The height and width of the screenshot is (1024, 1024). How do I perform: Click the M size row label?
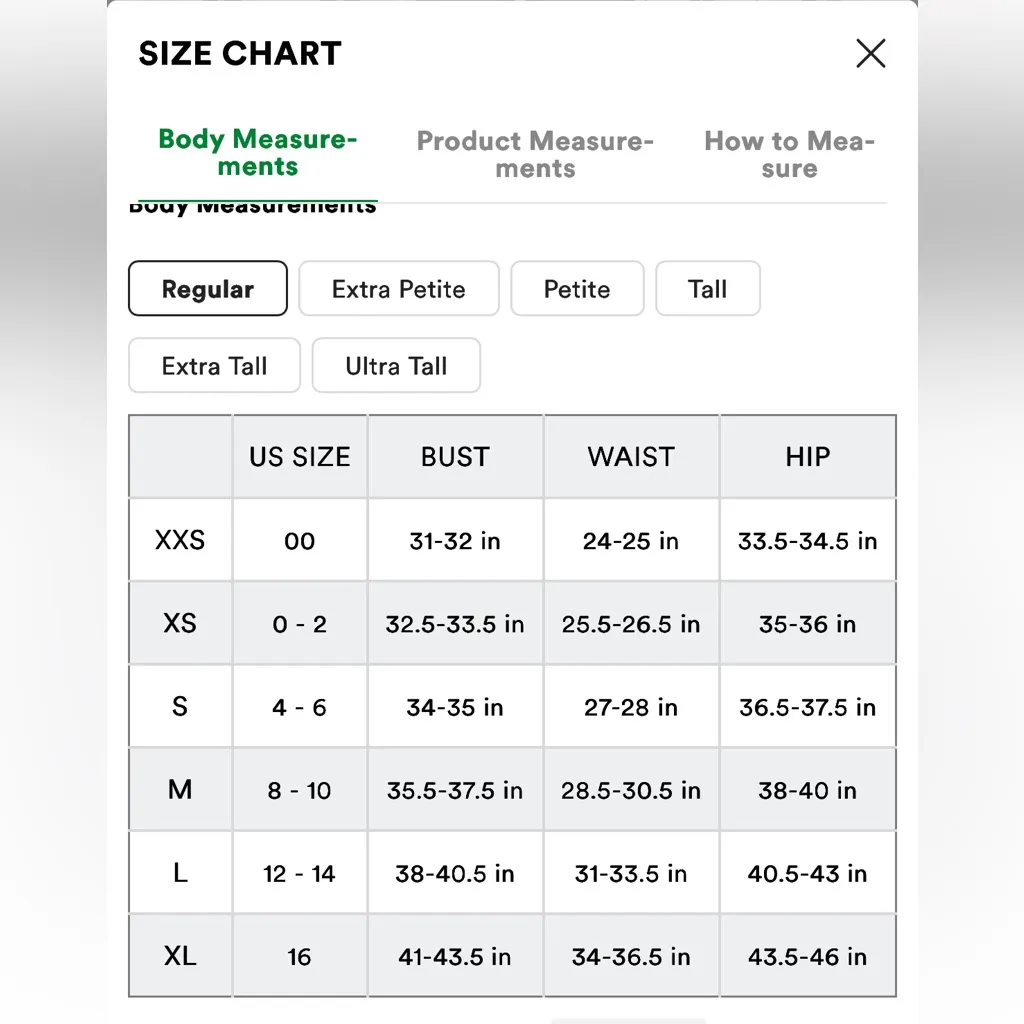[x=180, y=790]
